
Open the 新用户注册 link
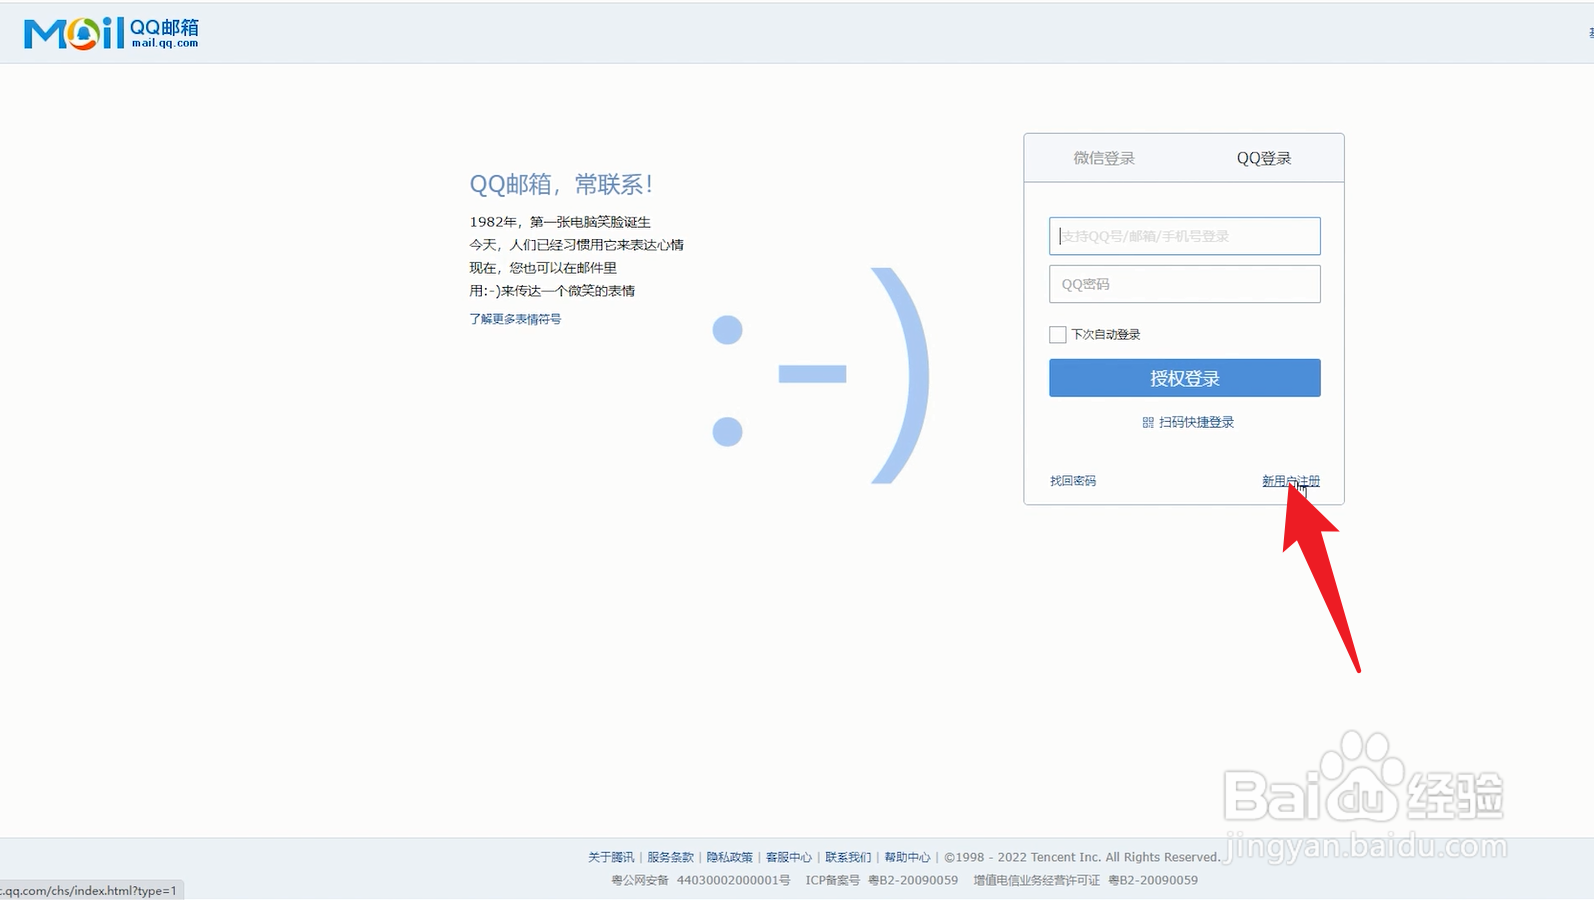[x=1290, y=481]
